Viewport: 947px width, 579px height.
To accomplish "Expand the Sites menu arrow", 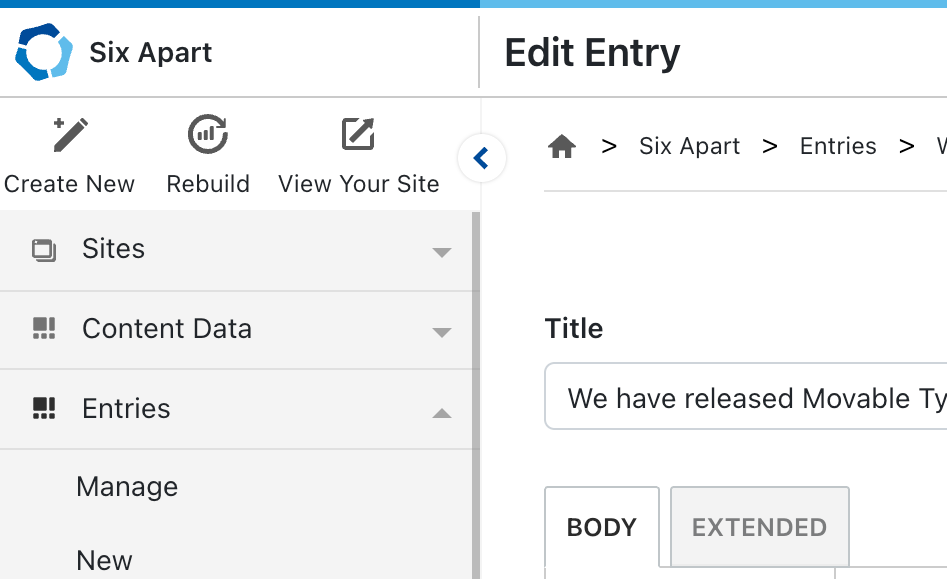I will pos(442,252).
